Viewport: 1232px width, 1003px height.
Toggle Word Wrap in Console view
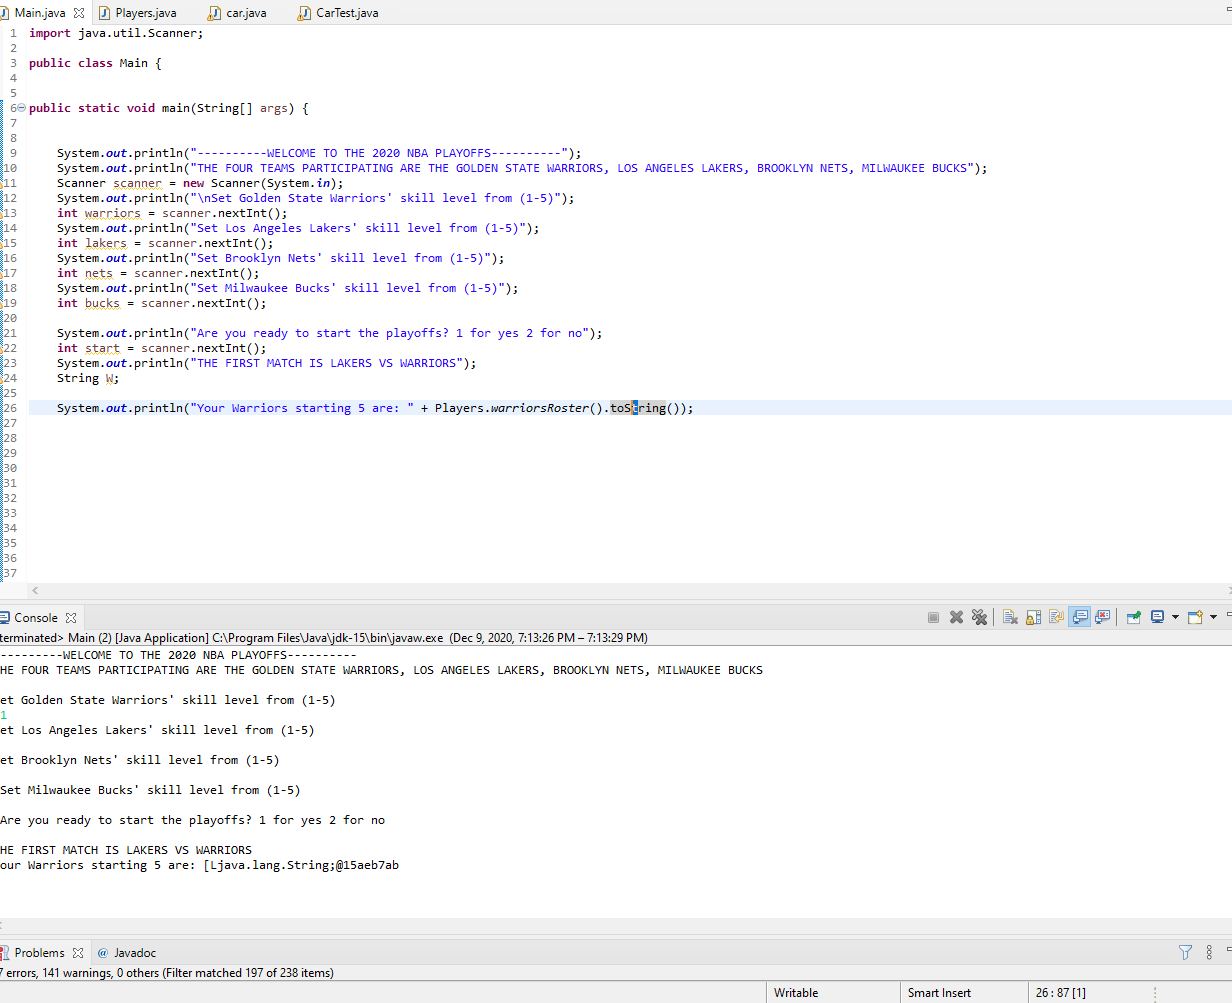(x=1056, y=617)
